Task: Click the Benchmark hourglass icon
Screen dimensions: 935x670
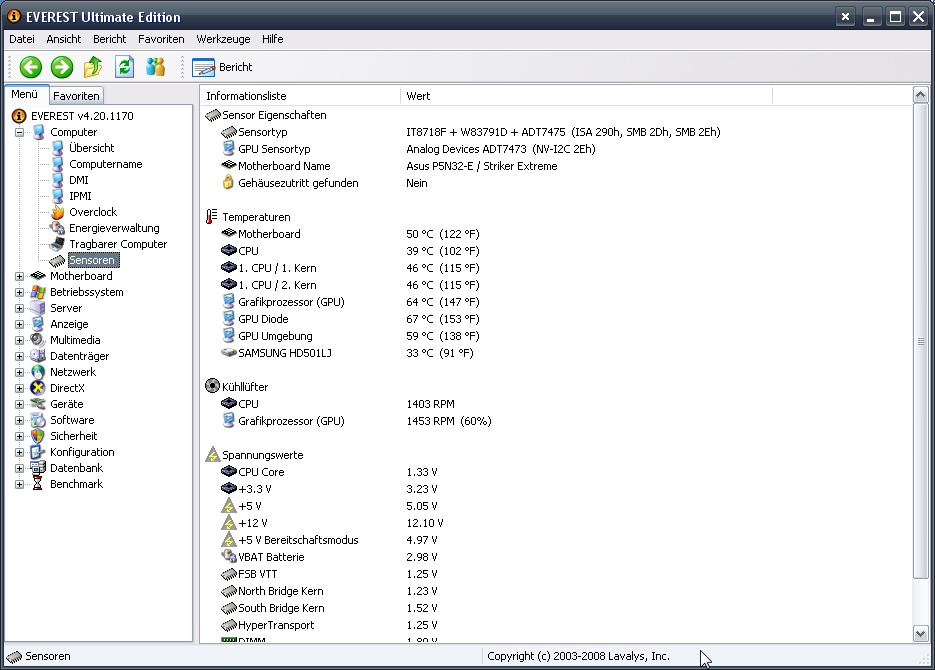Action: point(38,484)
